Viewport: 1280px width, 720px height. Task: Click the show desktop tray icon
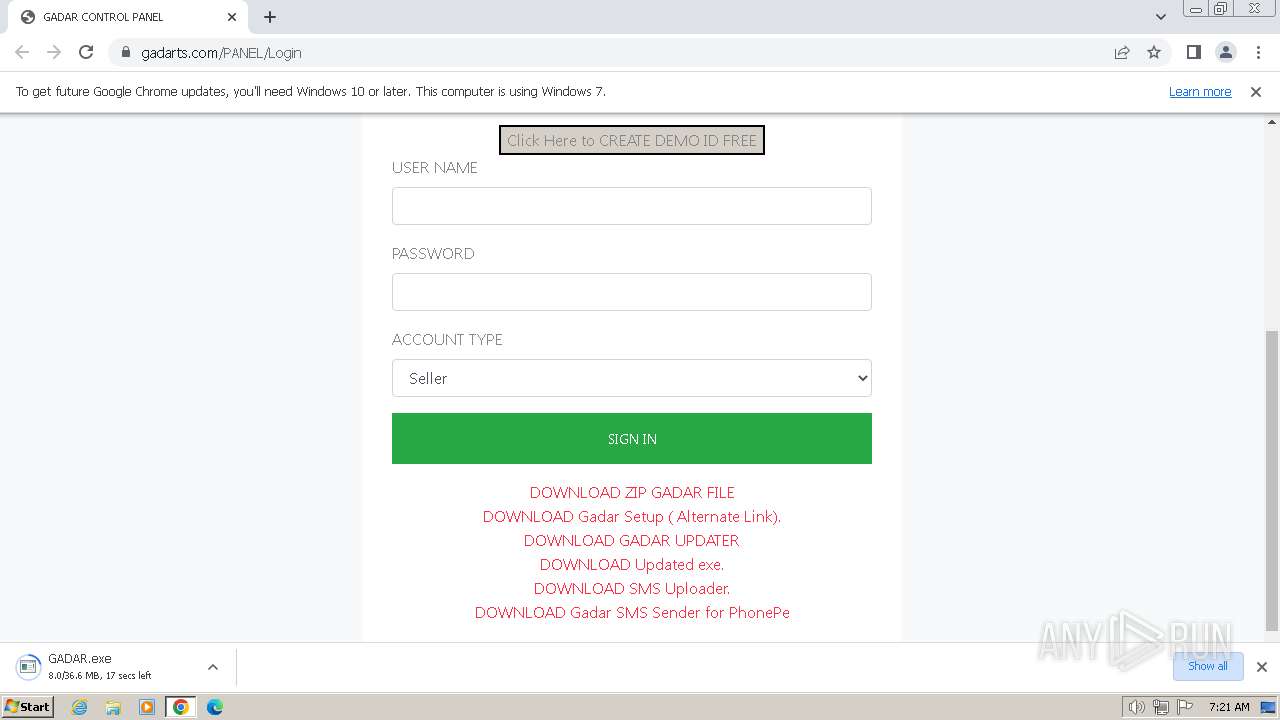[x=1268, y=707]
